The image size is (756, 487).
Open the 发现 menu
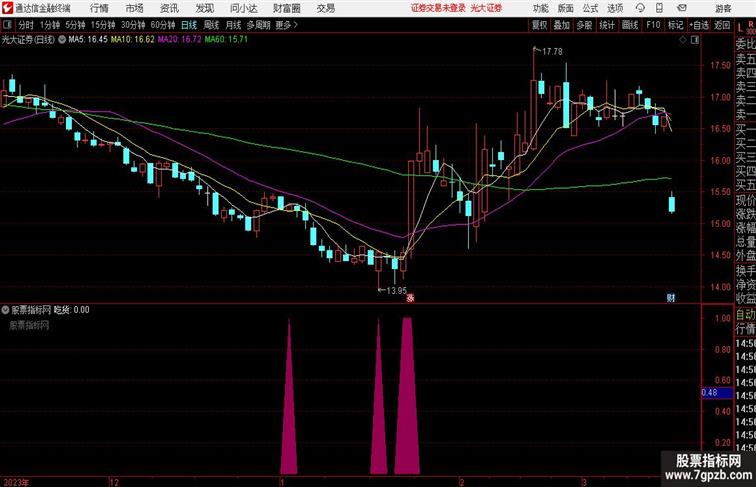tap(204, 8)
